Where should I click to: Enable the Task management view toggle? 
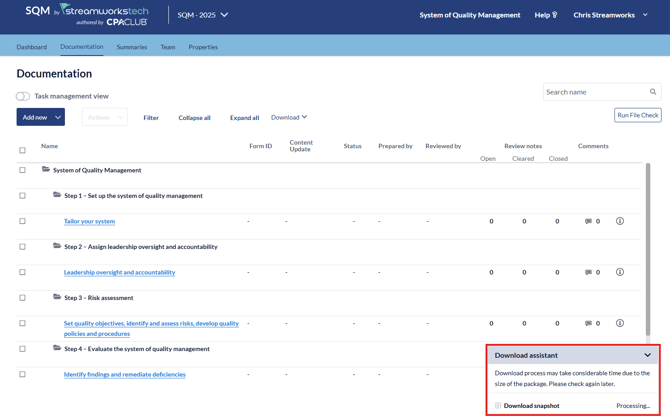tap(23, 96)
